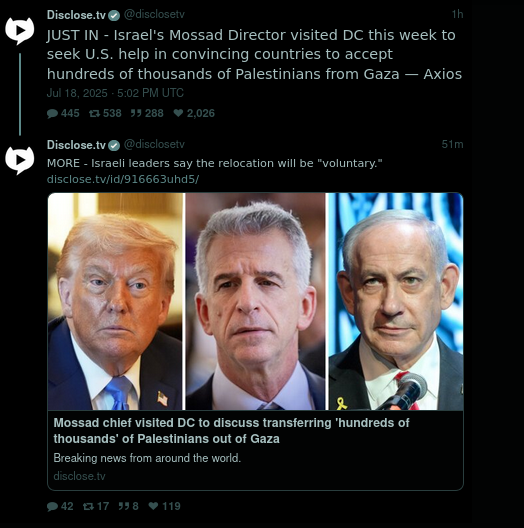Click the verified badge next to the first Disclose.tv name
This screenshot has width=524, height=528.
coord(114,15)
